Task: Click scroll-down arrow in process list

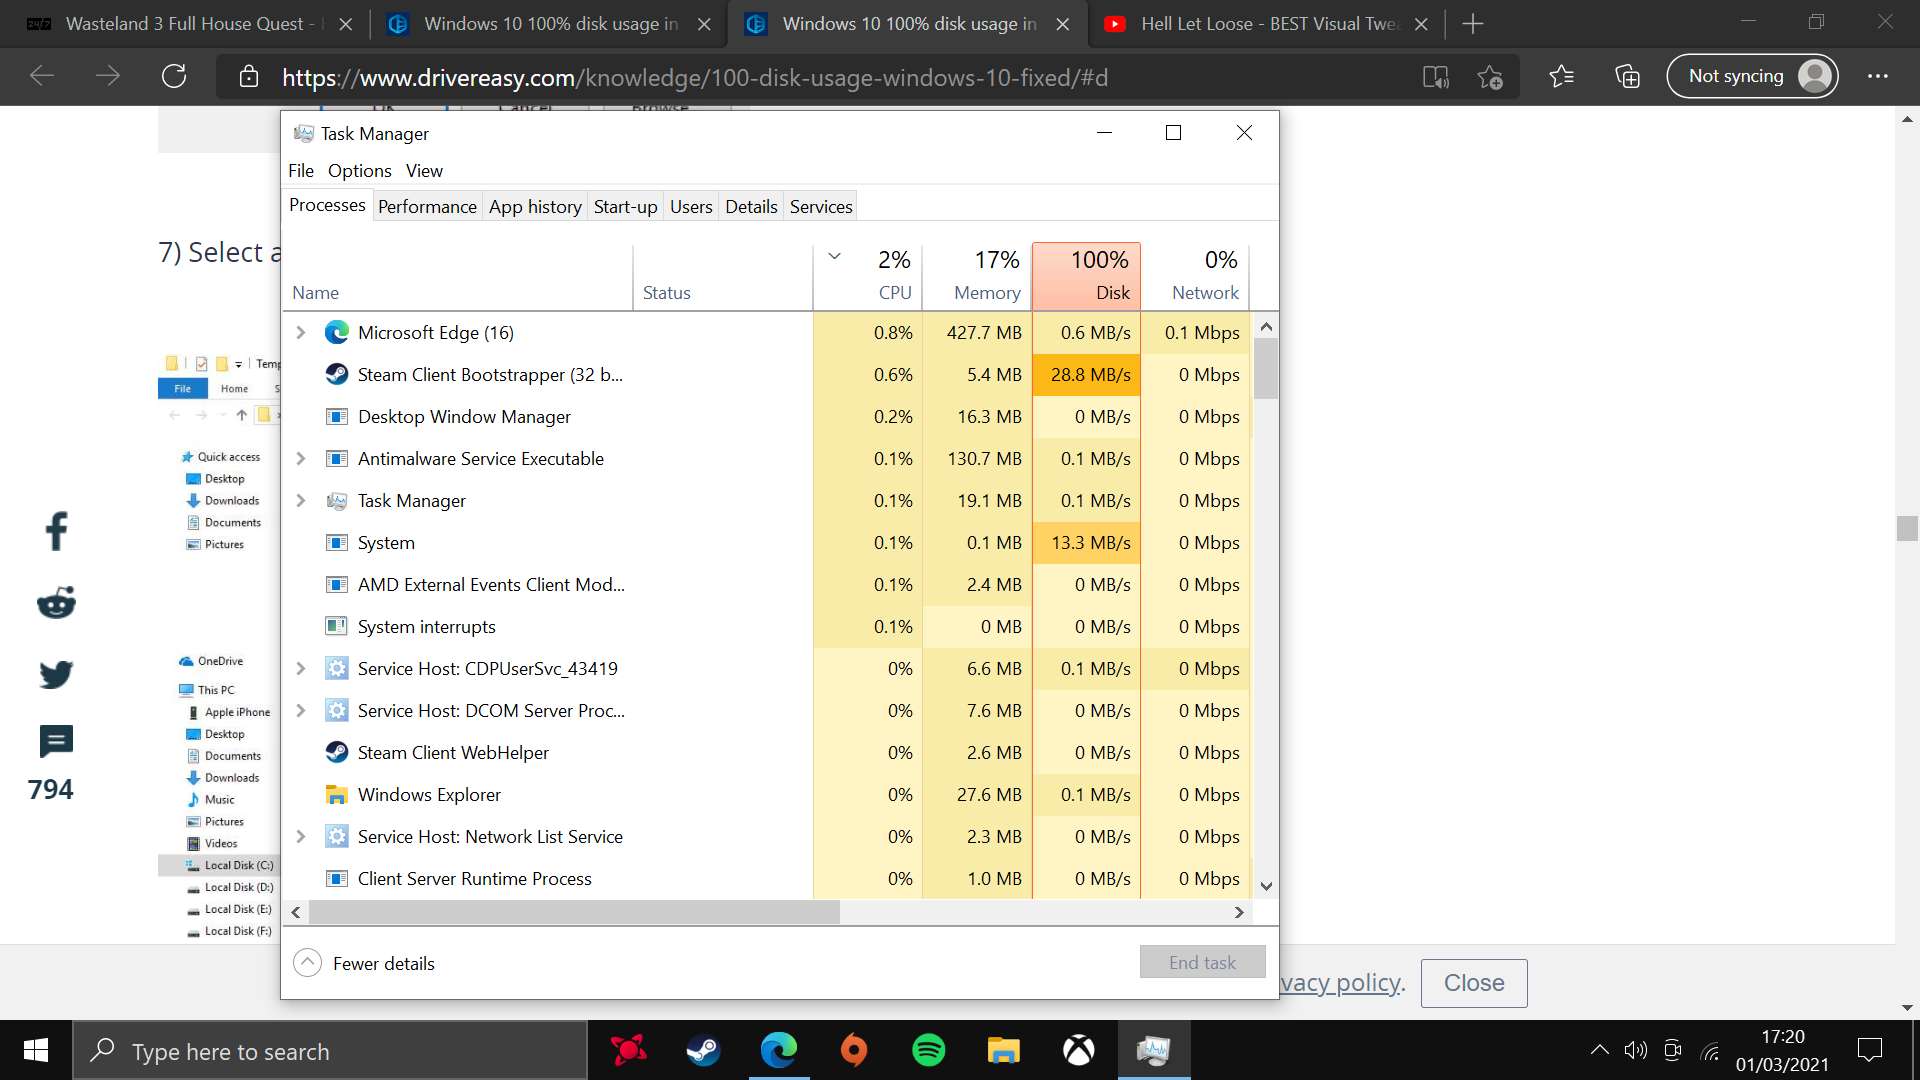Action: pos(1266,886)
